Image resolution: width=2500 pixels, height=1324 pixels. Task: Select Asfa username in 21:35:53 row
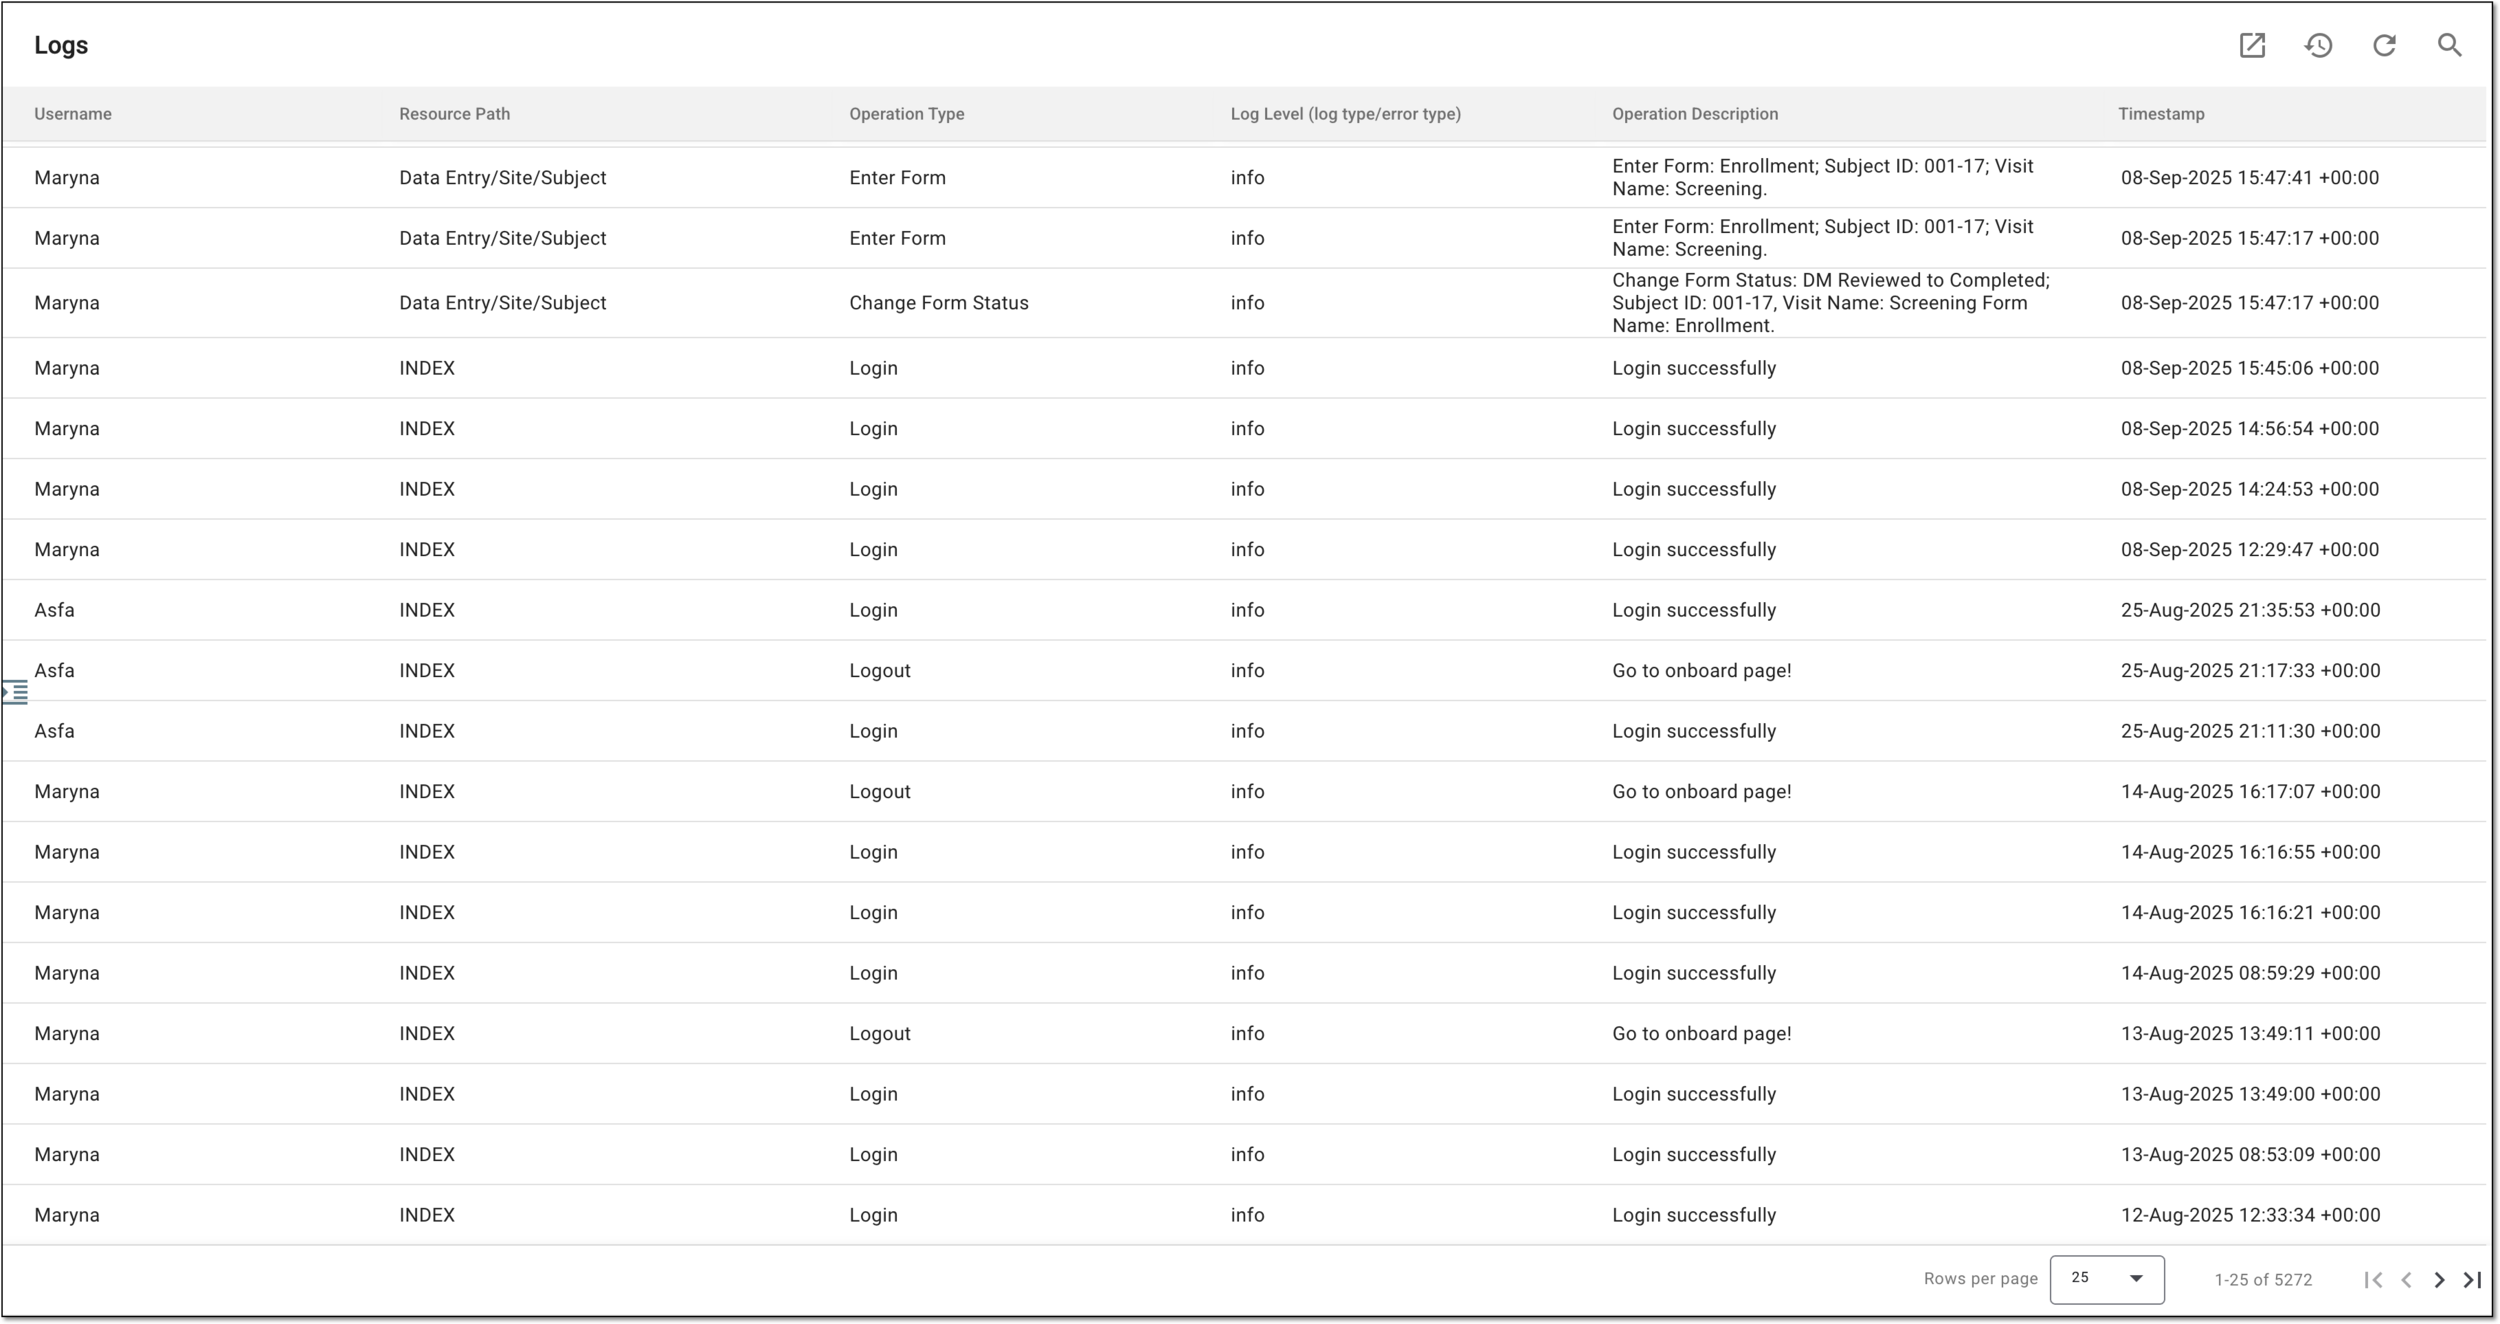[54, 610]
